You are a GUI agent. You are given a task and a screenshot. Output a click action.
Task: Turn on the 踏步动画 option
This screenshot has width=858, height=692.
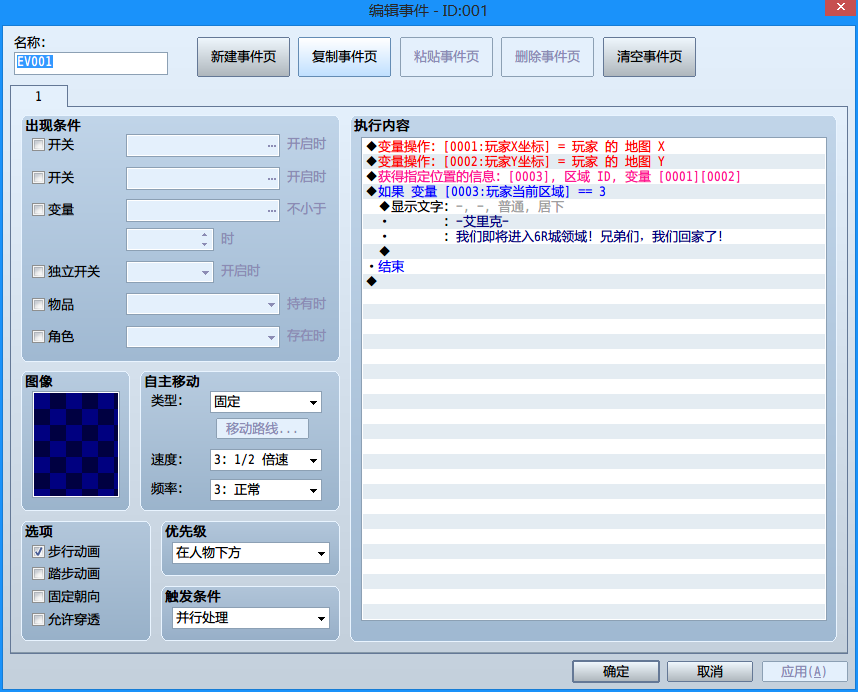click(x=38, y=573)
